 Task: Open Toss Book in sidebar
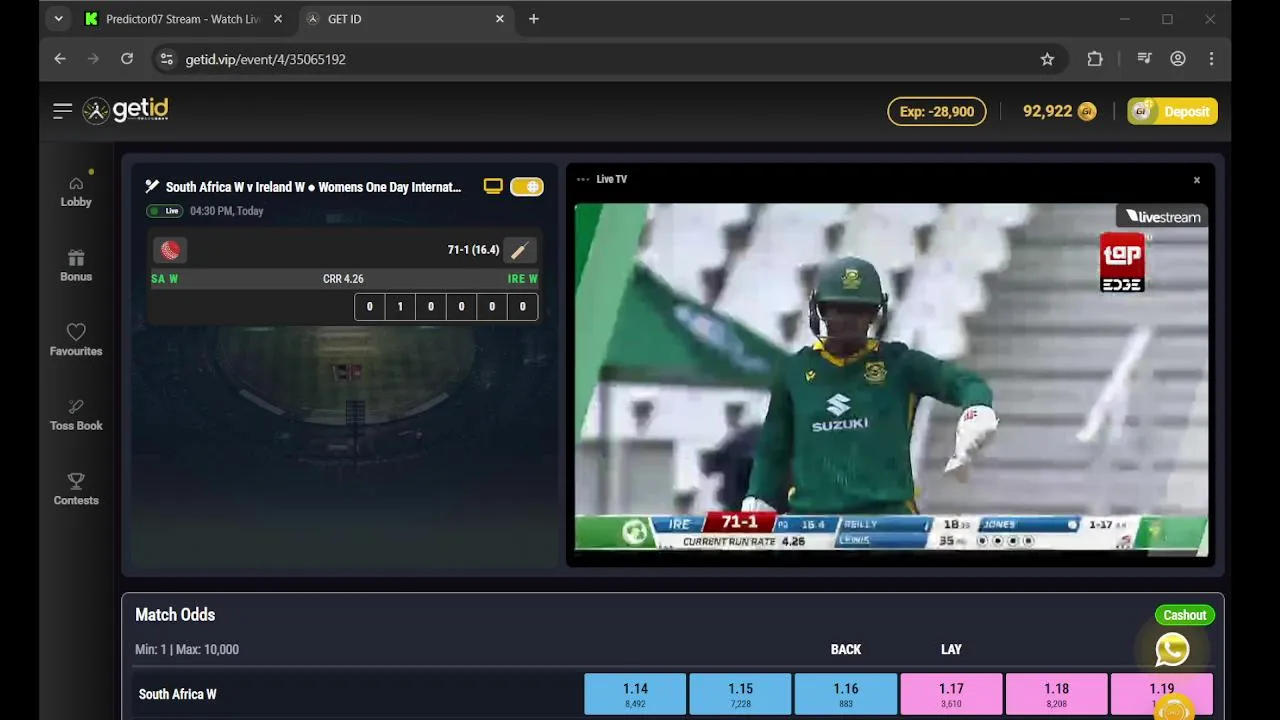76,415
